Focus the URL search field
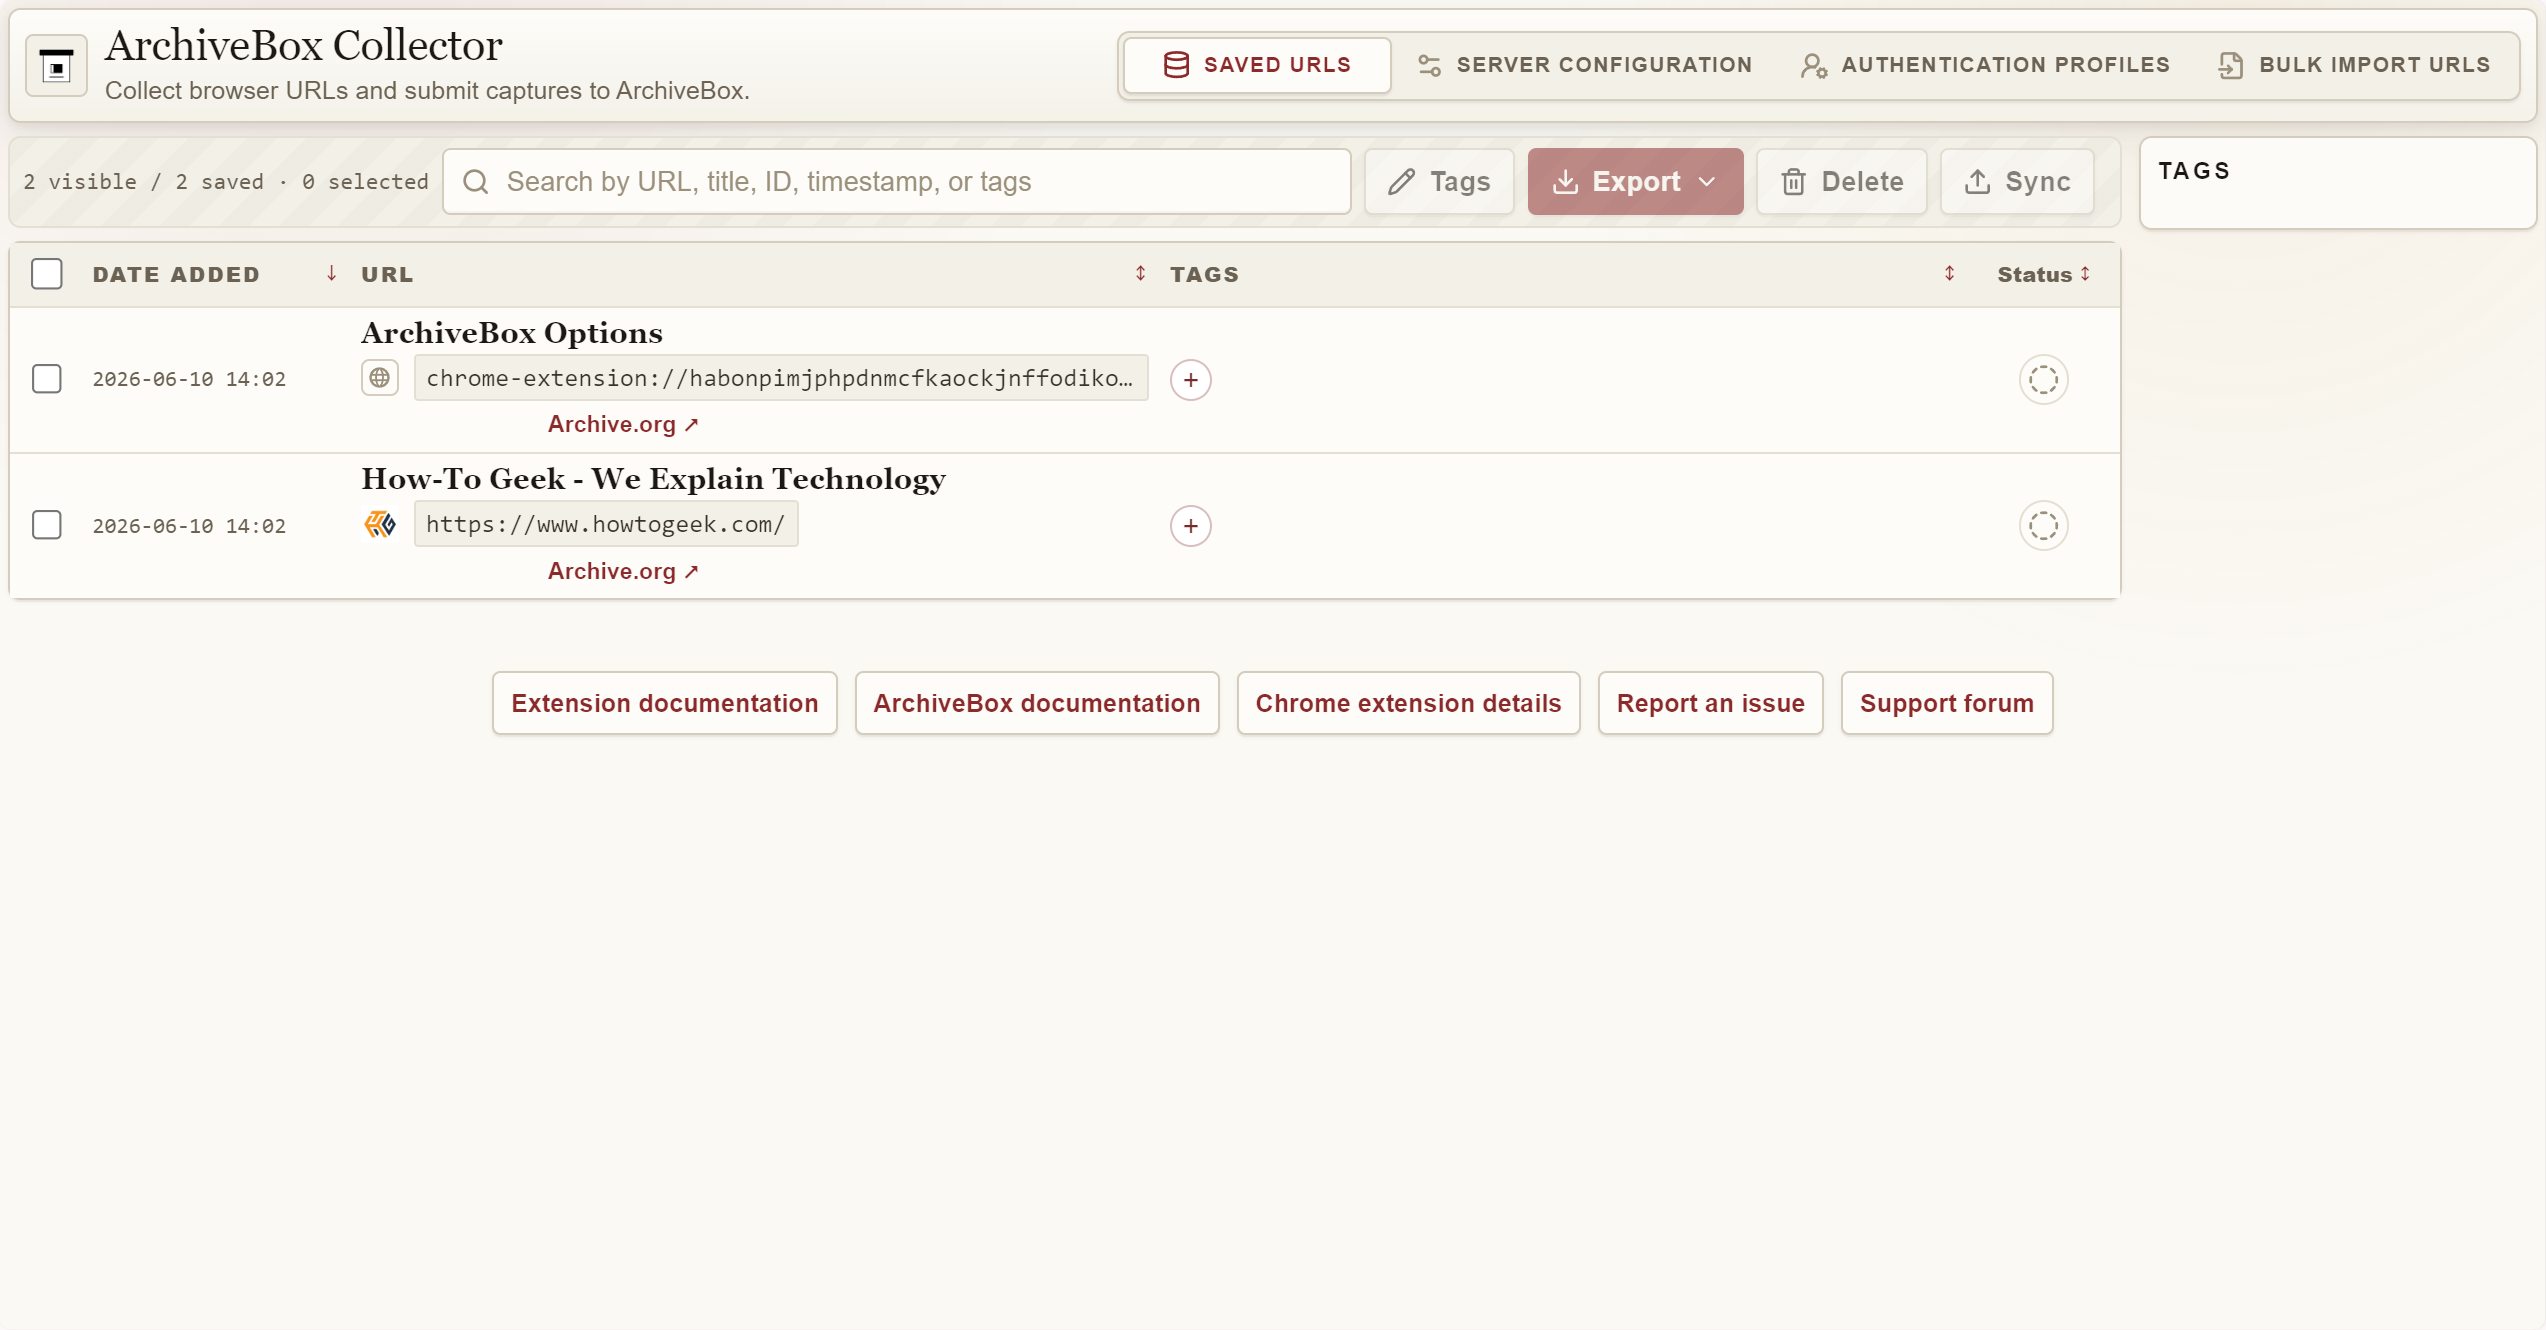Image resolution: width=2546 pixels, height=1330 pixels. (897, 181)
